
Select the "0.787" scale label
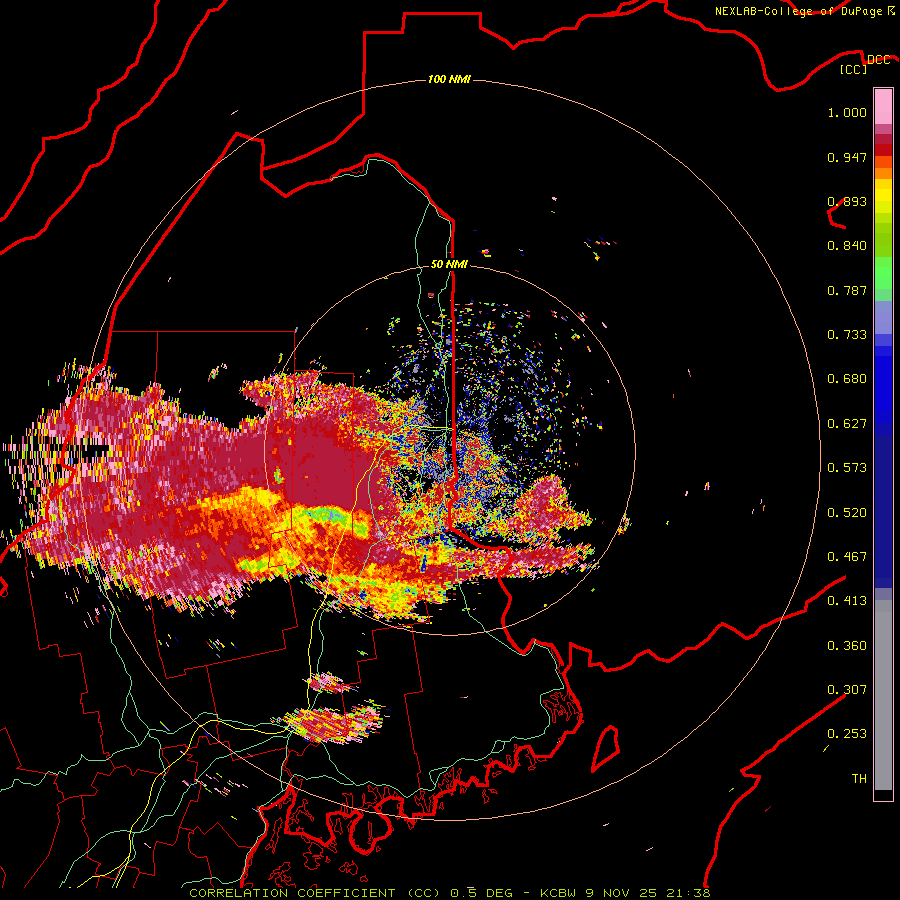(847, 290)
